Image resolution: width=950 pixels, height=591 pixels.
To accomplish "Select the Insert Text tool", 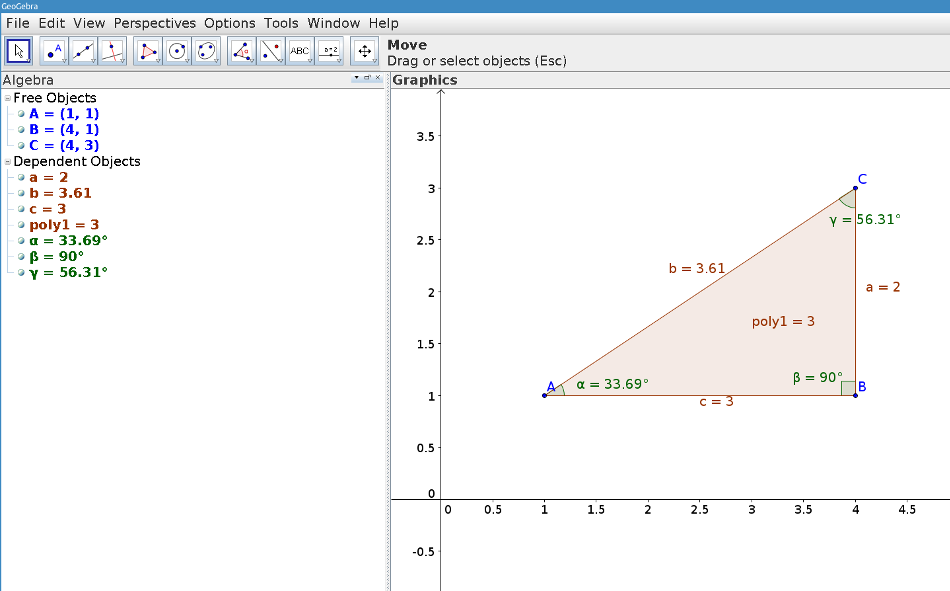I will [299, 50].
